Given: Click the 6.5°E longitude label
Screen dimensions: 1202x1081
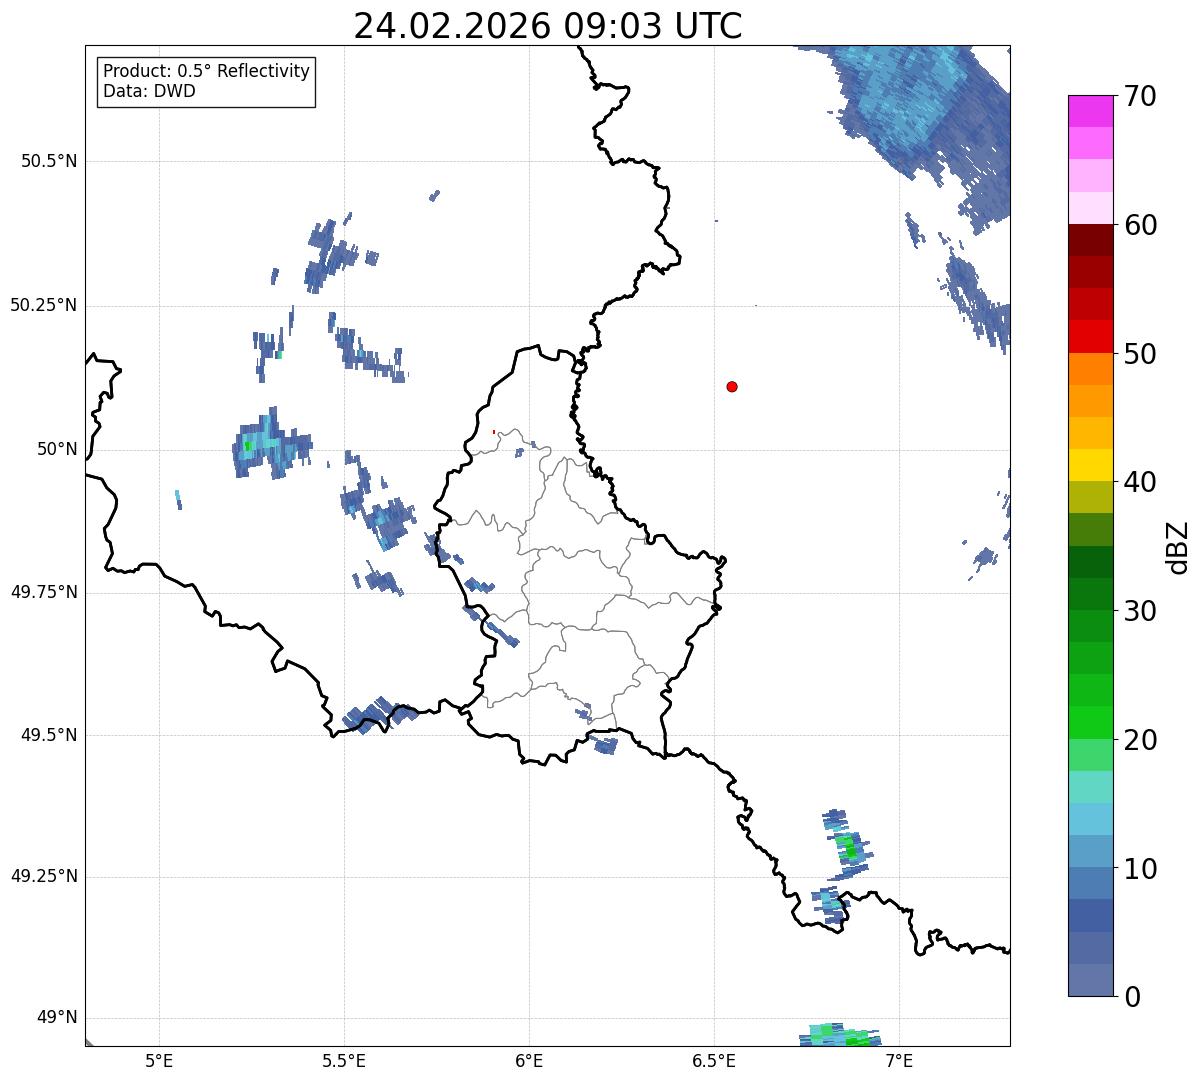Looking at the screenshot, I should (x=714, y=1060).
